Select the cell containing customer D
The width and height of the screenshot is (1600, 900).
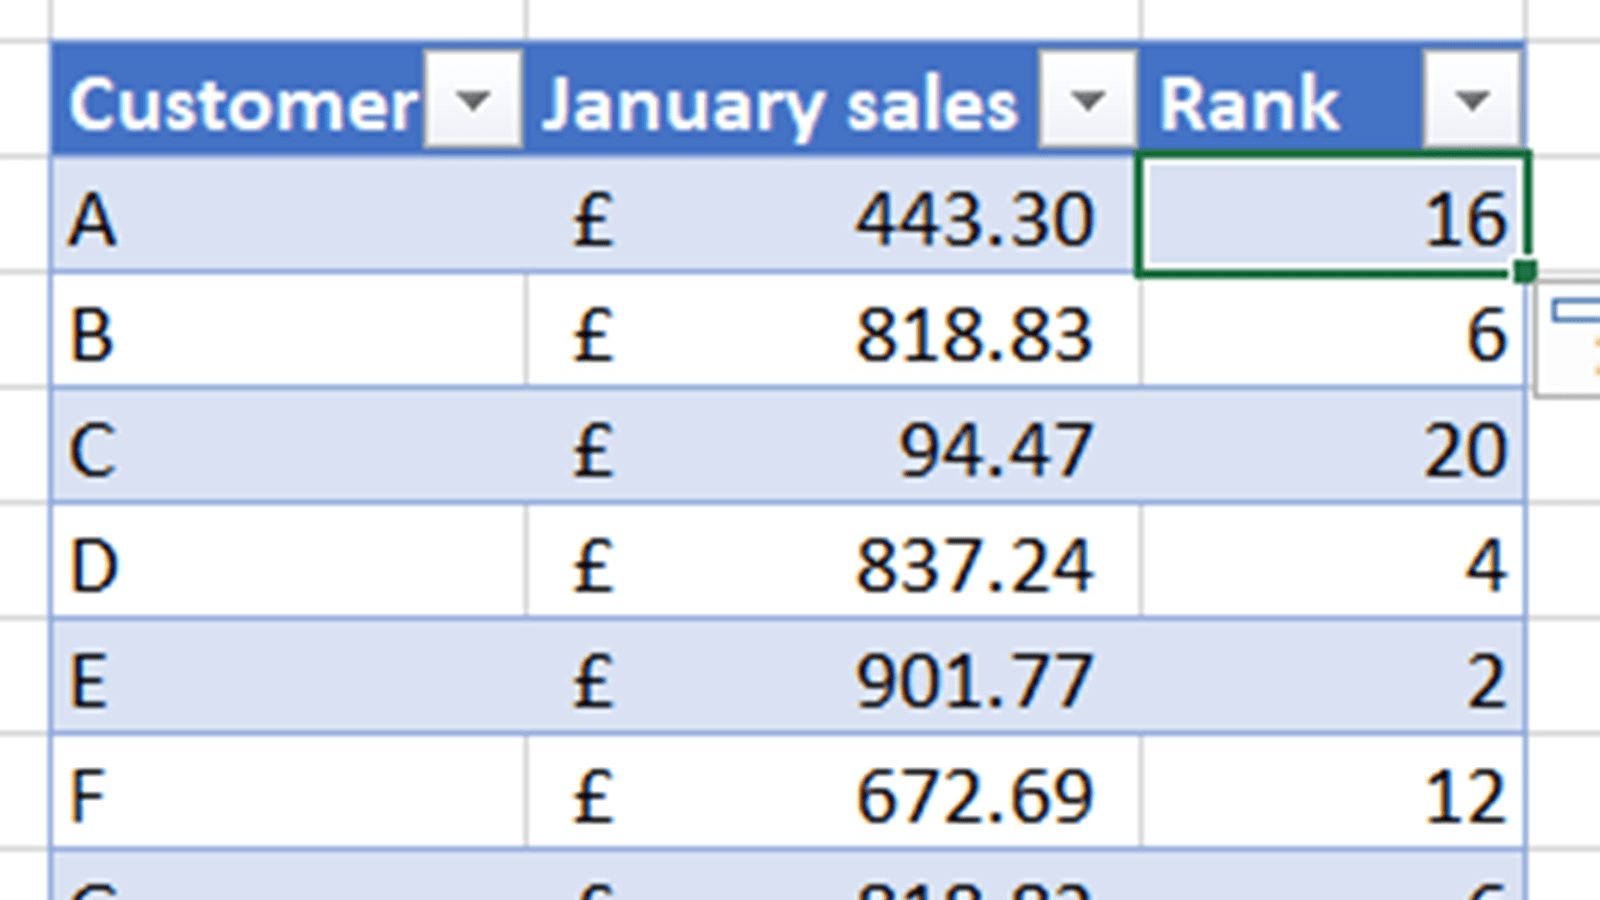[288, 565]
